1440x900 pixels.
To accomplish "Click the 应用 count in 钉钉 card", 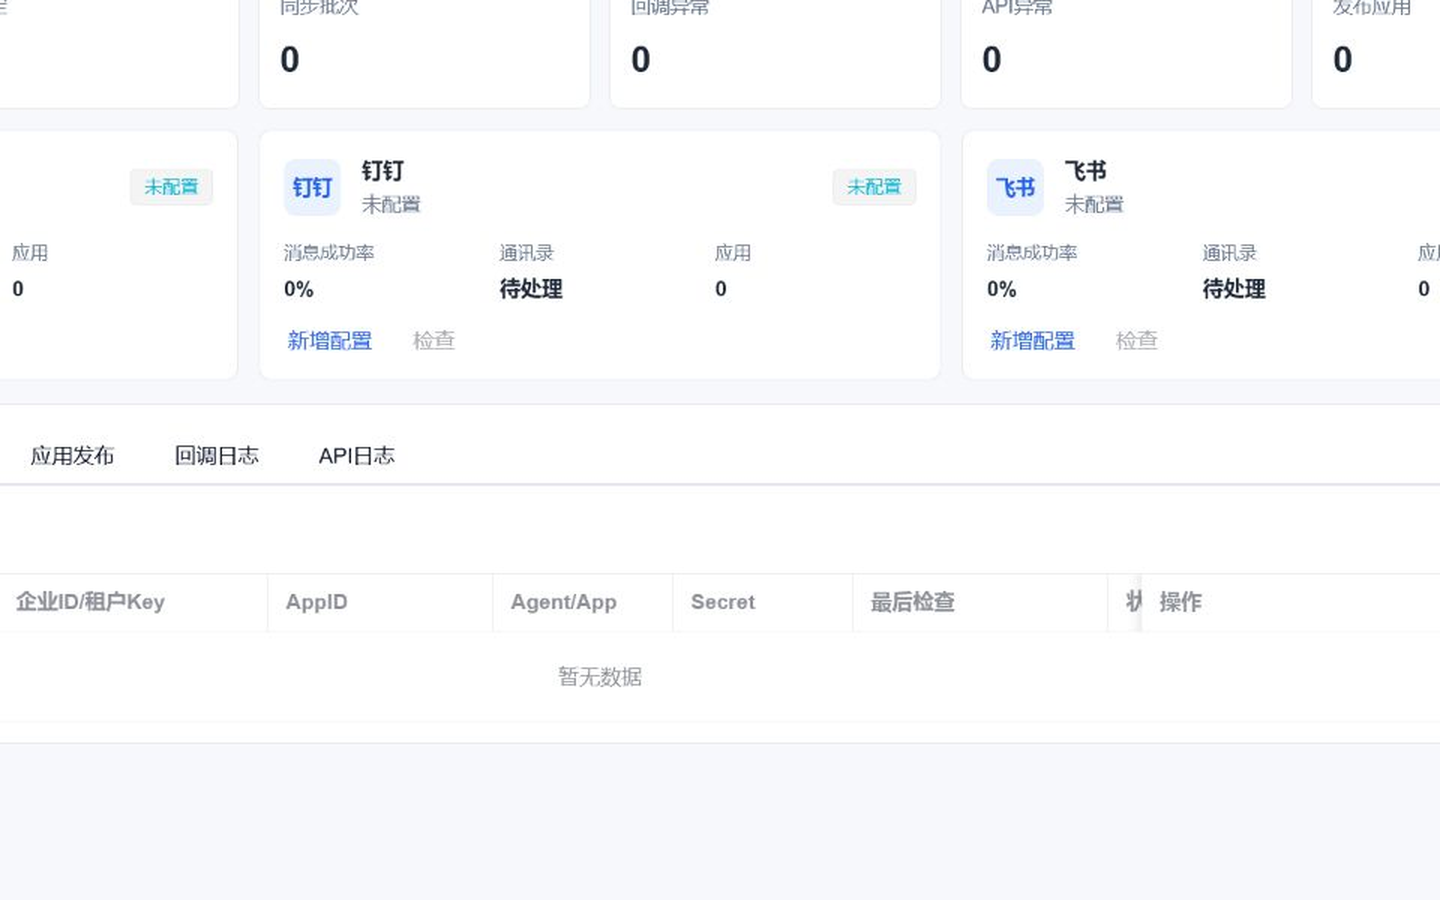I will pyautogui.click(x=721, y=289).
